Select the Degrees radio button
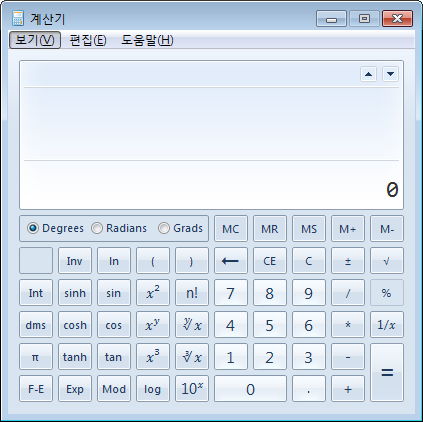The height and width of the screenshot is (422, 423). [56, 228]
